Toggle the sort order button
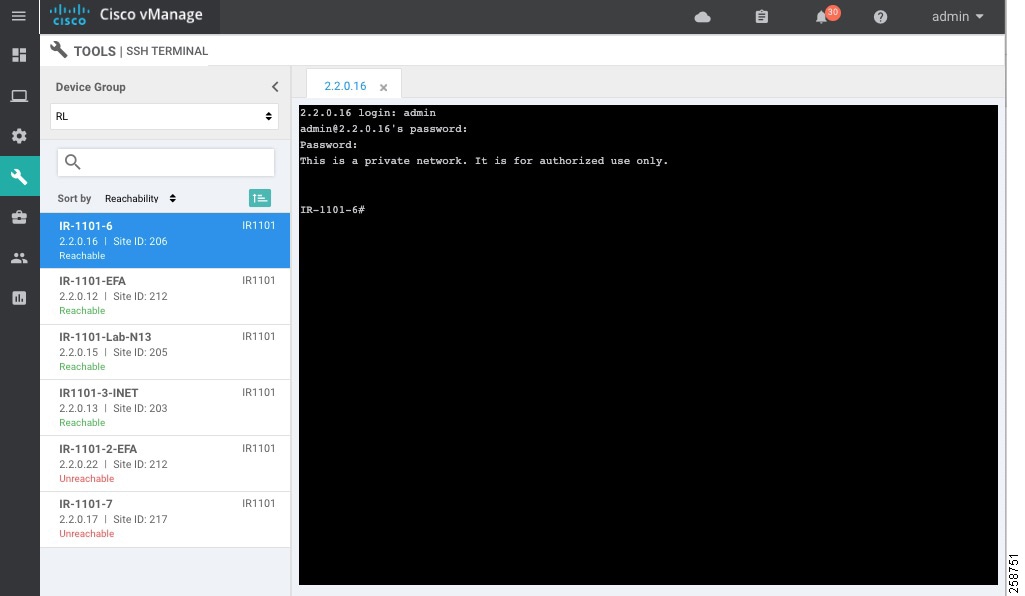This screenshot has width=1025, height=596. point(260,198)
